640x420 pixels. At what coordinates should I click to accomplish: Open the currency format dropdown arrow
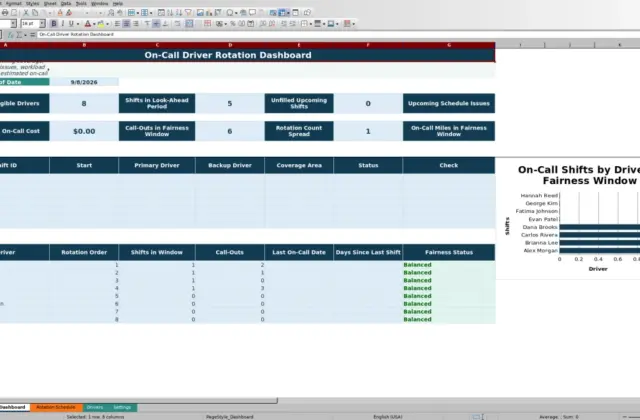225,24
